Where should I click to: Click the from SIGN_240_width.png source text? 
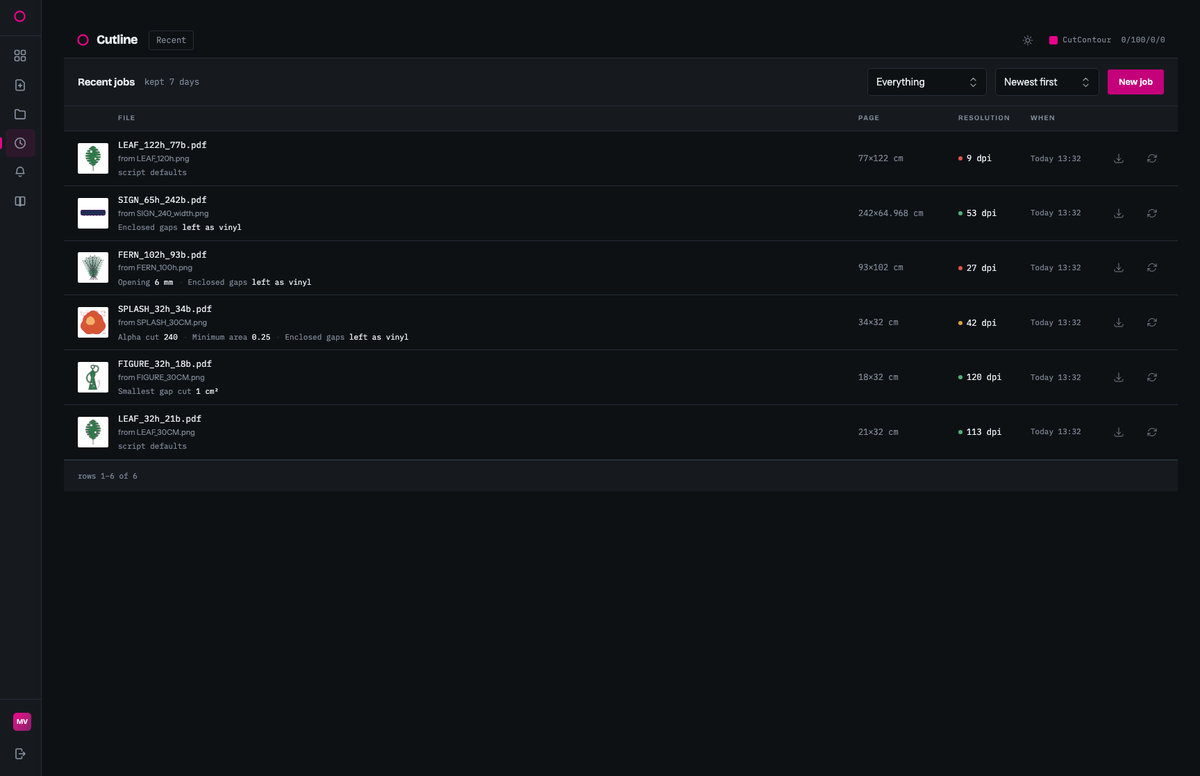163,213
